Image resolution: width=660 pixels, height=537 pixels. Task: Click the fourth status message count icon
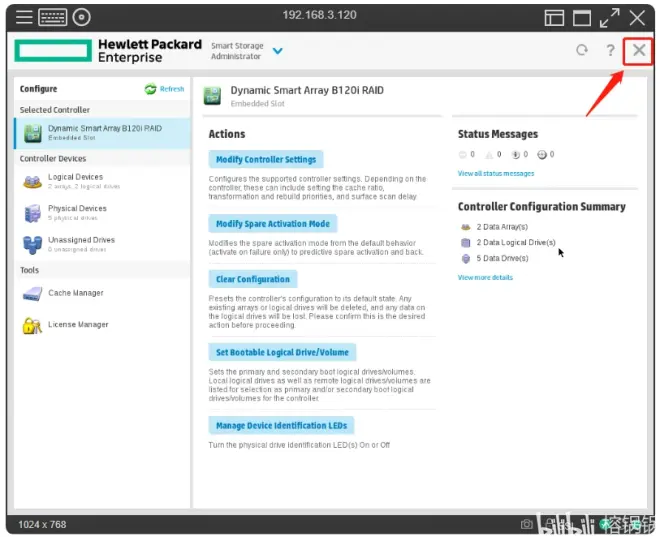[542, 155]
